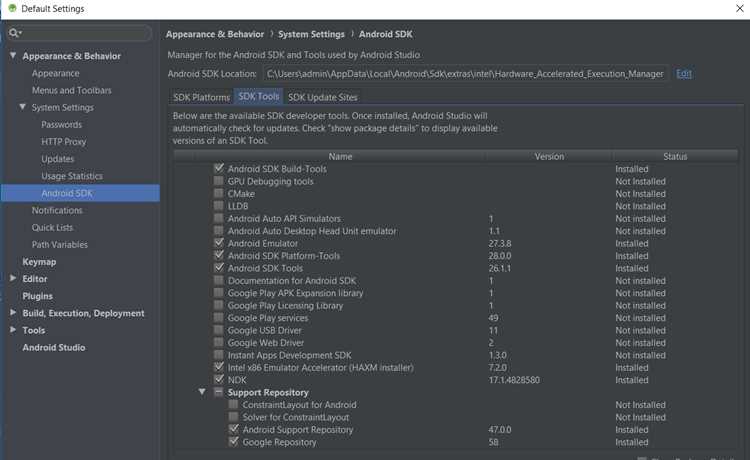This screenshot has width=750, height=460.
Task: Enable GPU Debugging tools checkbox
Action: coord(219,181)
